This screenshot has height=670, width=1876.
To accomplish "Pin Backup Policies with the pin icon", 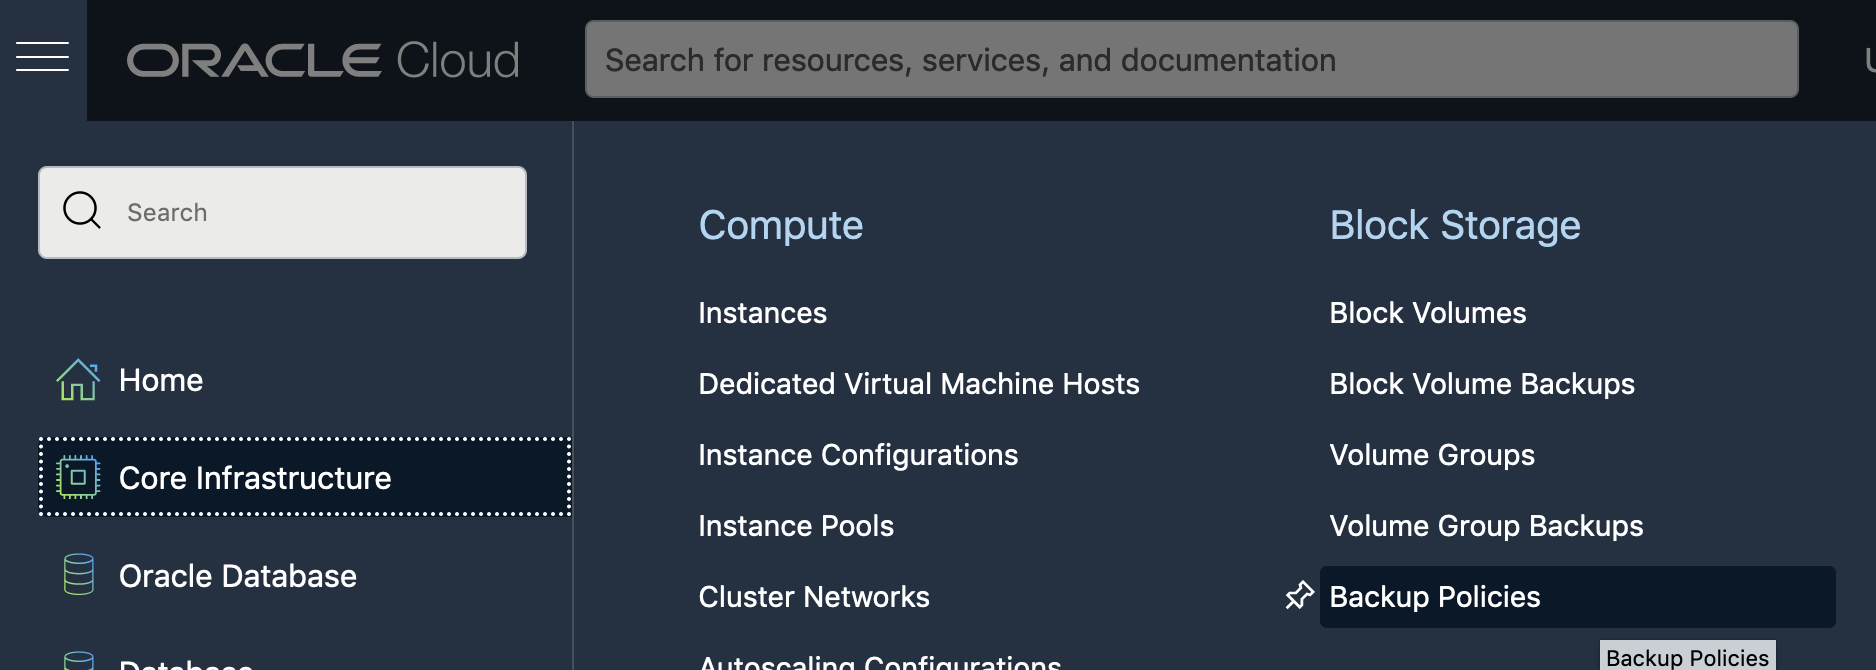I will click(1299, 596).
